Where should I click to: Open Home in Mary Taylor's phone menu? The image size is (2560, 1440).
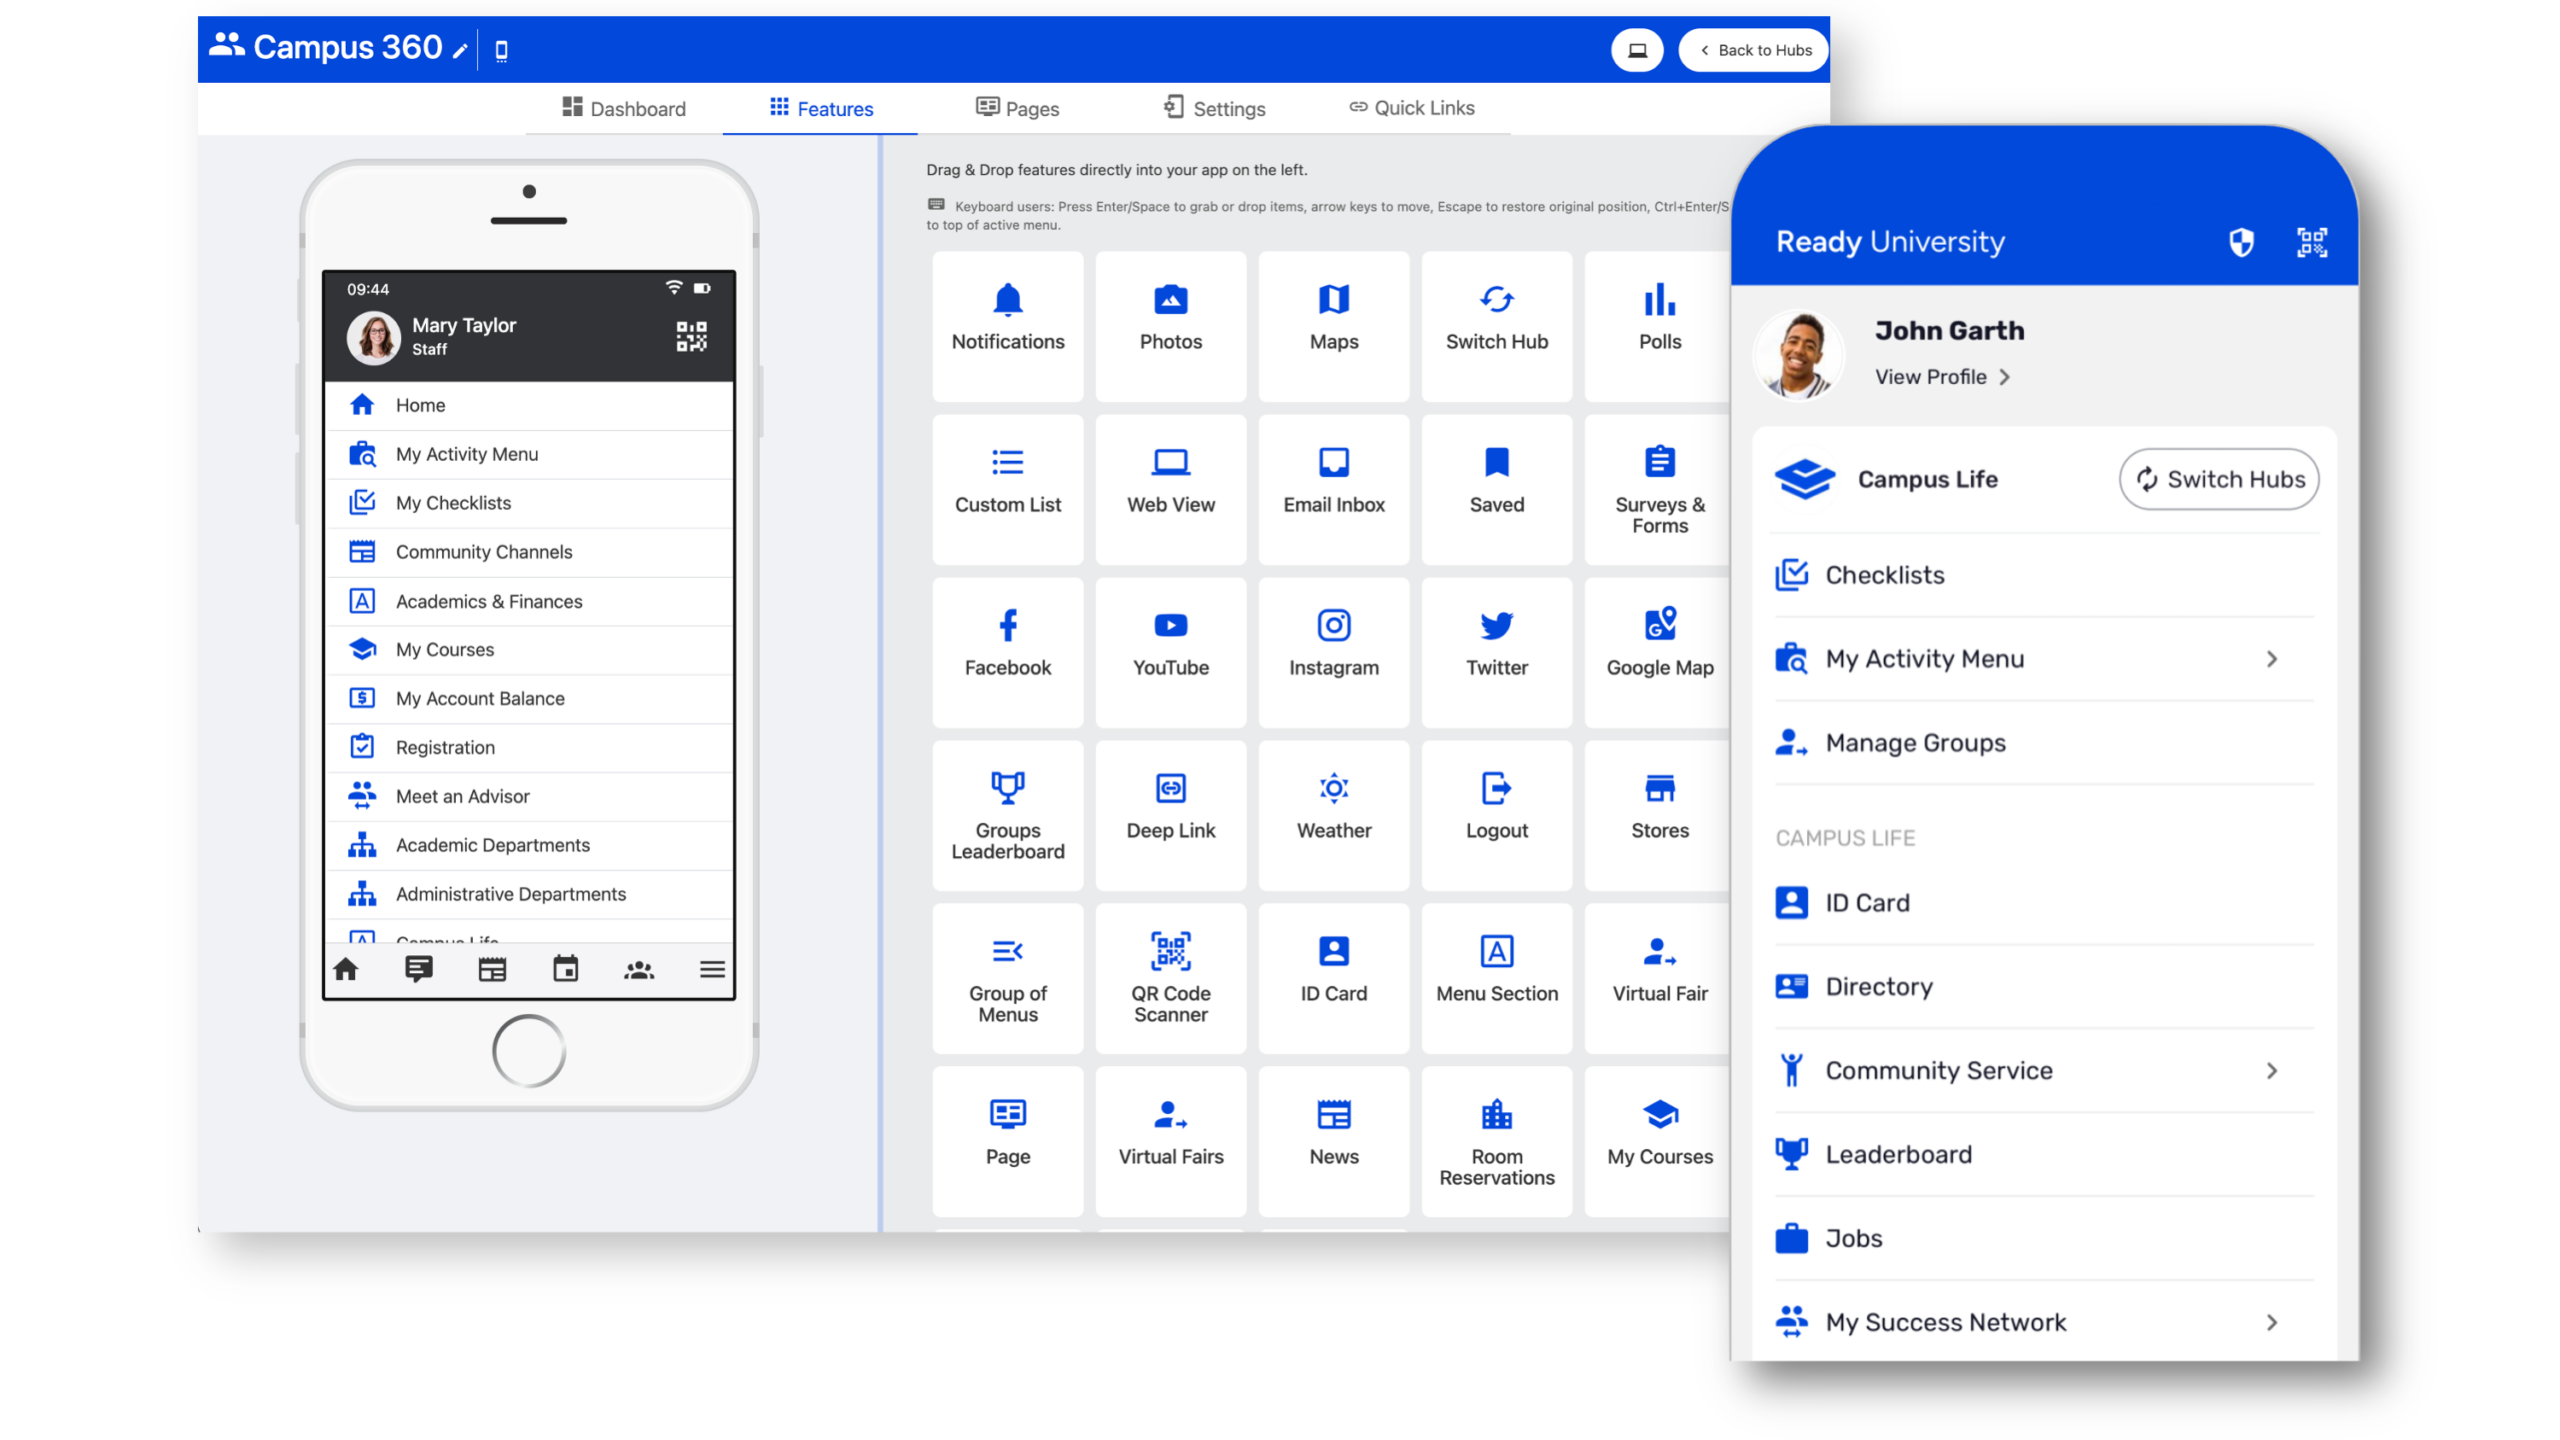[530, 405]
